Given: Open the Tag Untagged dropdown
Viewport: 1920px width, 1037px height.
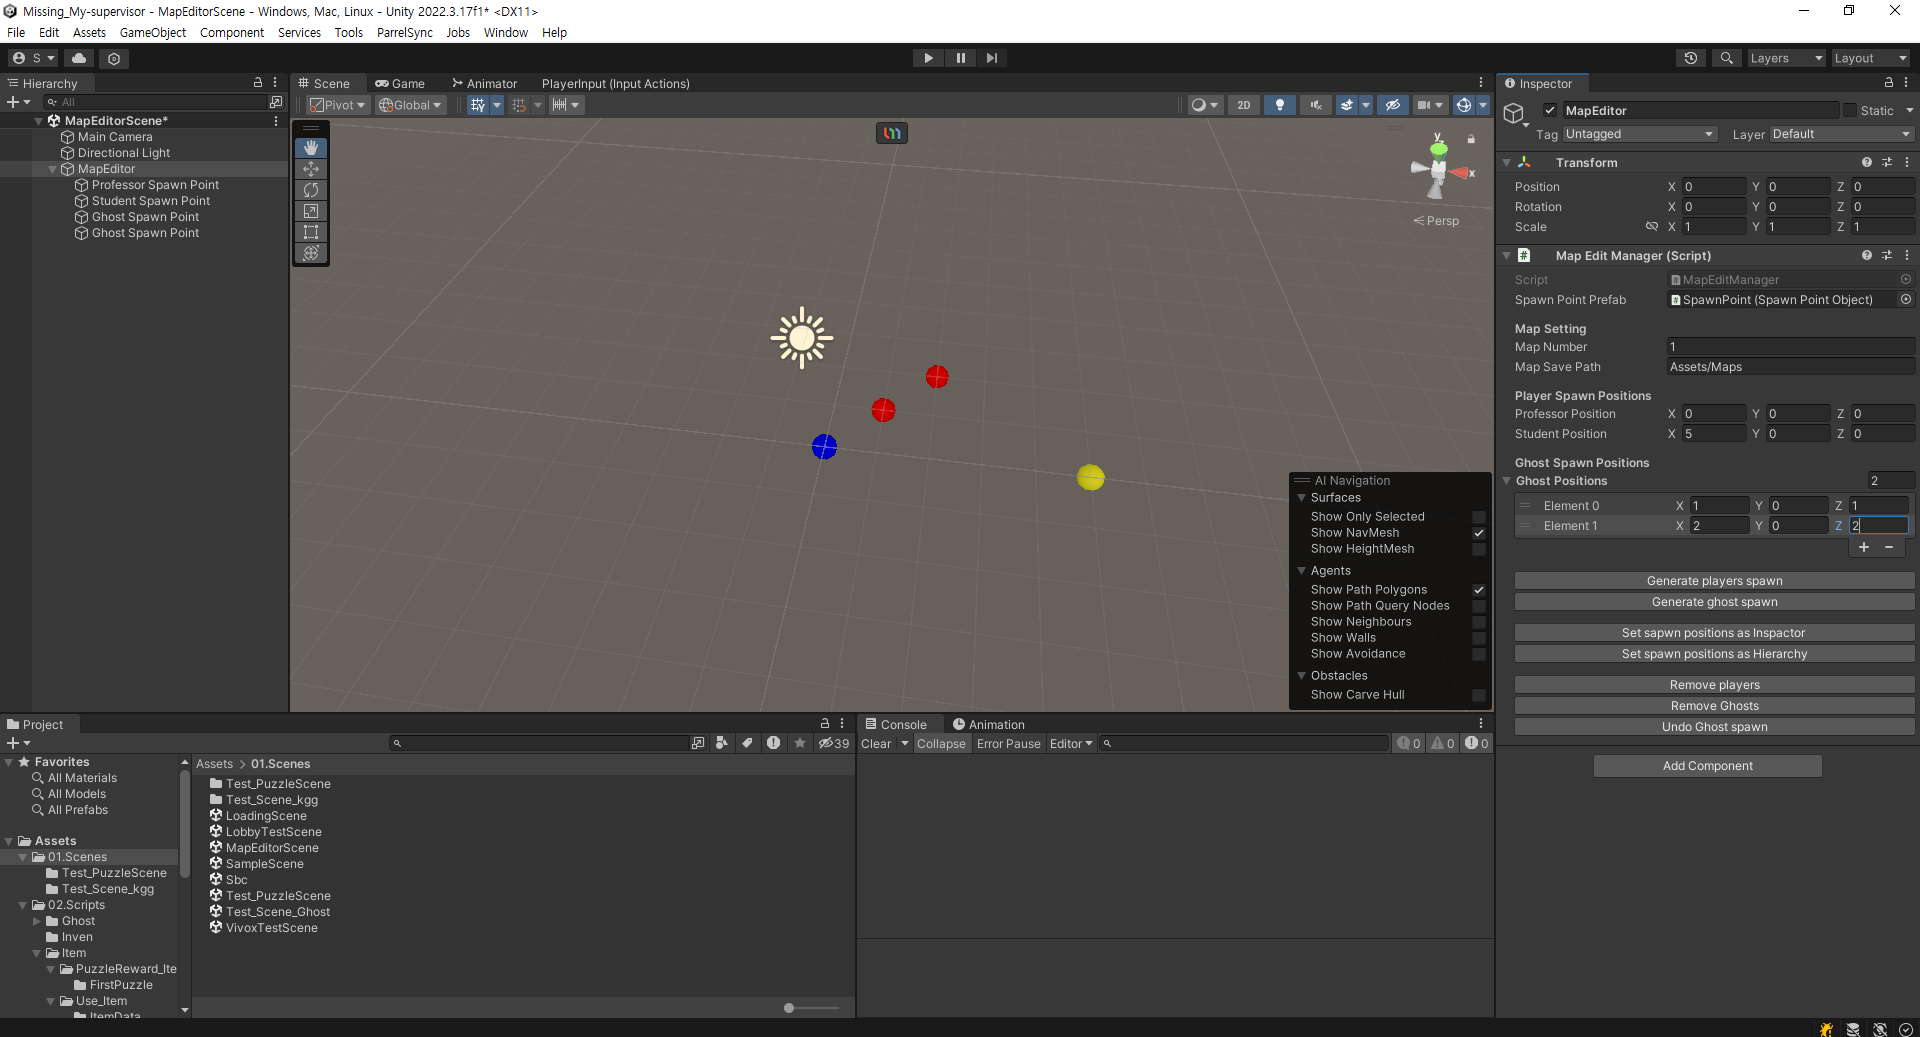Looking at the screenshot, I should click(1640, 134).
